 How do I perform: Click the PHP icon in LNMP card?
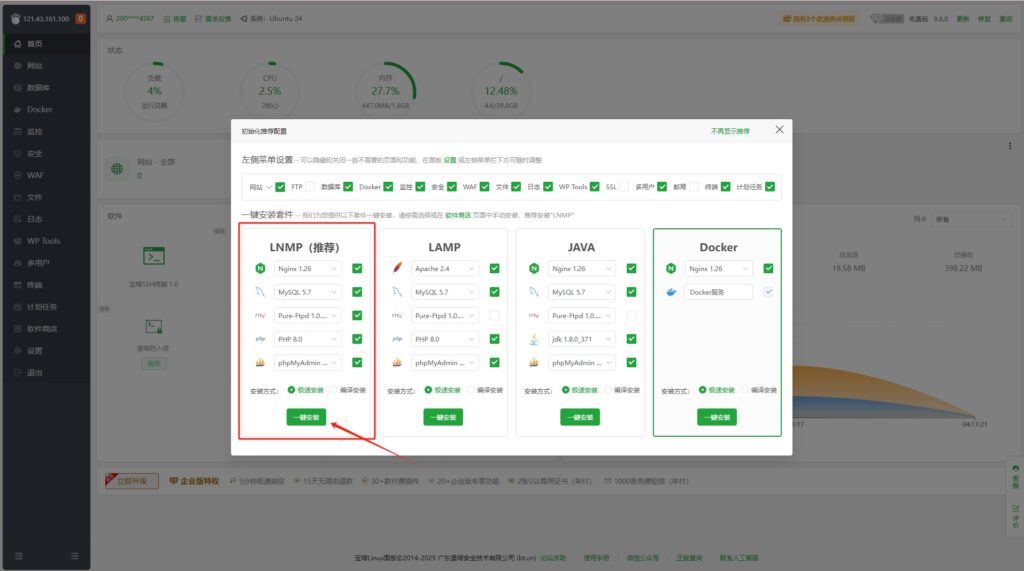260,339
